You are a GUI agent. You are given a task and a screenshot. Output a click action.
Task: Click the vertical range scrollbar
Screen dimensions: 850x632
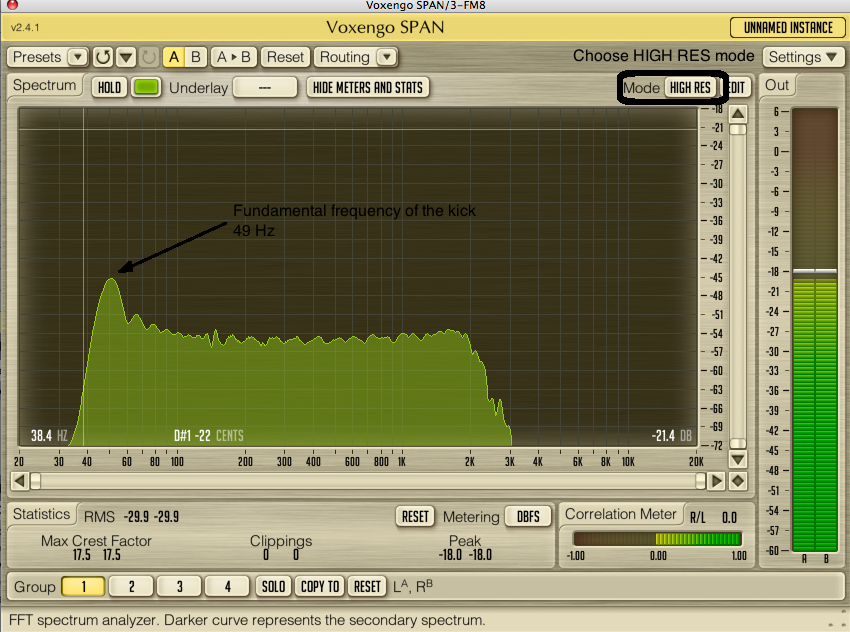click(738, 287)
